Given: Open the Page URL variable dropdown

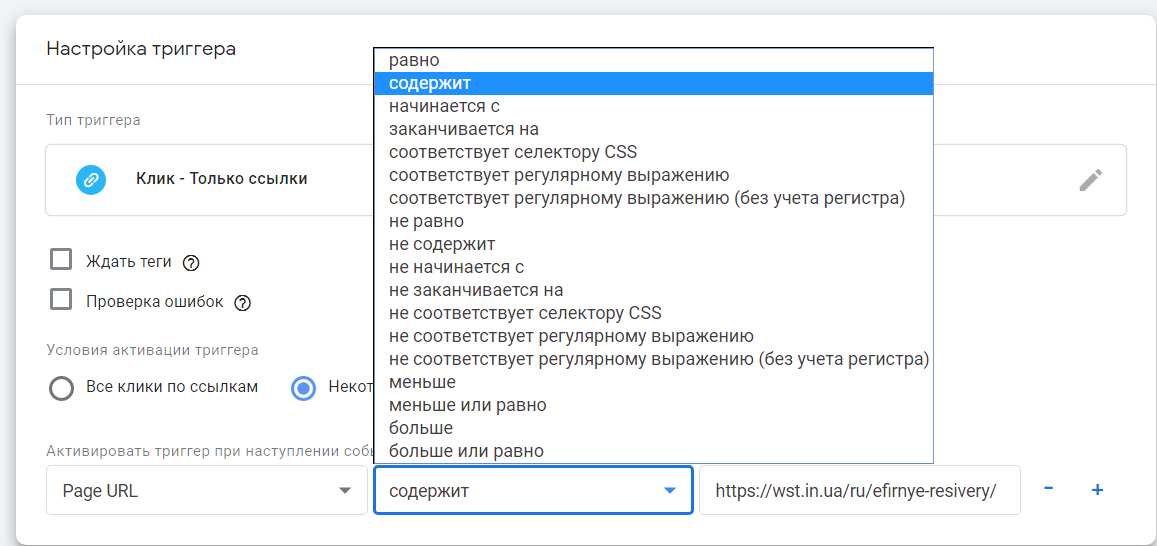Looking at the screenshot, I should pos(207,490).
